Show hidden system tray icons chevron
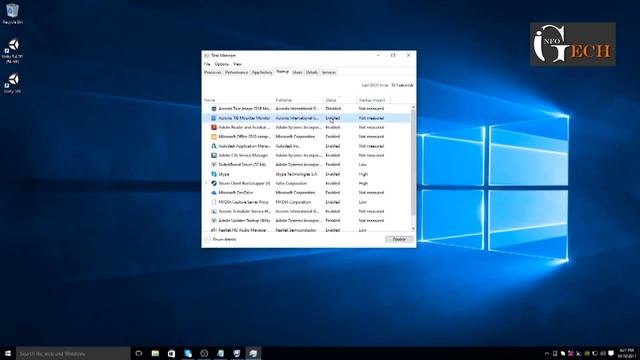Viewport: 640px width, 360px height. [547, 353]
